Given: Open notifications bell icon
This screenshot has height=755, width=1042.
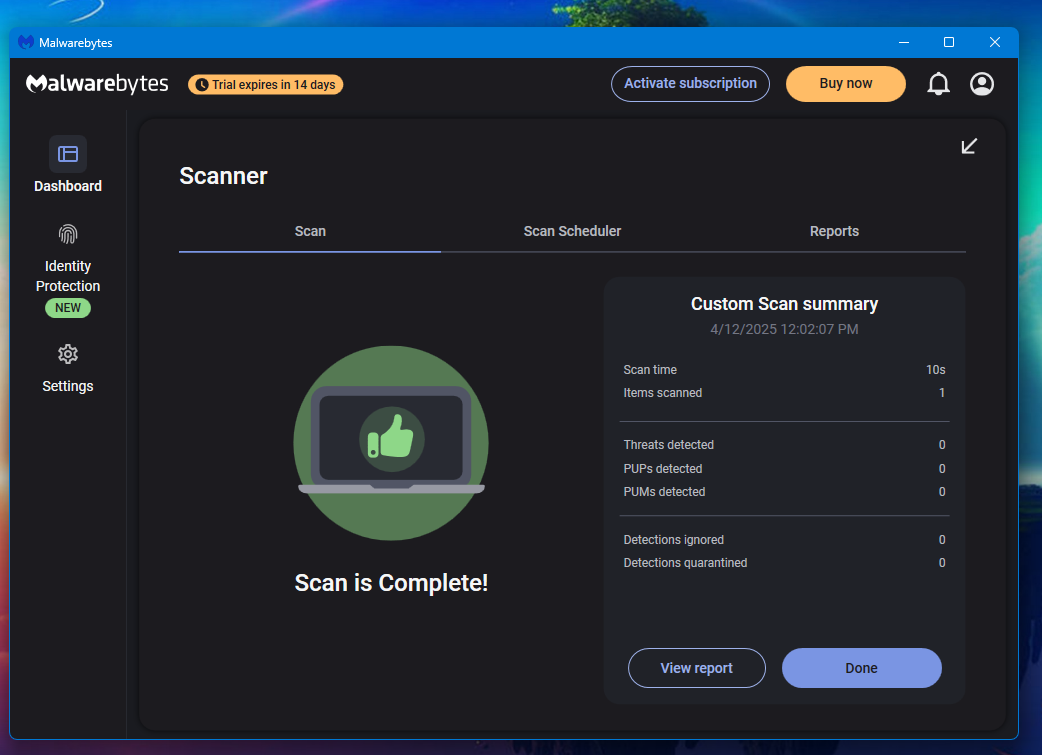Looking at the screenshot, I should point(938,84).
